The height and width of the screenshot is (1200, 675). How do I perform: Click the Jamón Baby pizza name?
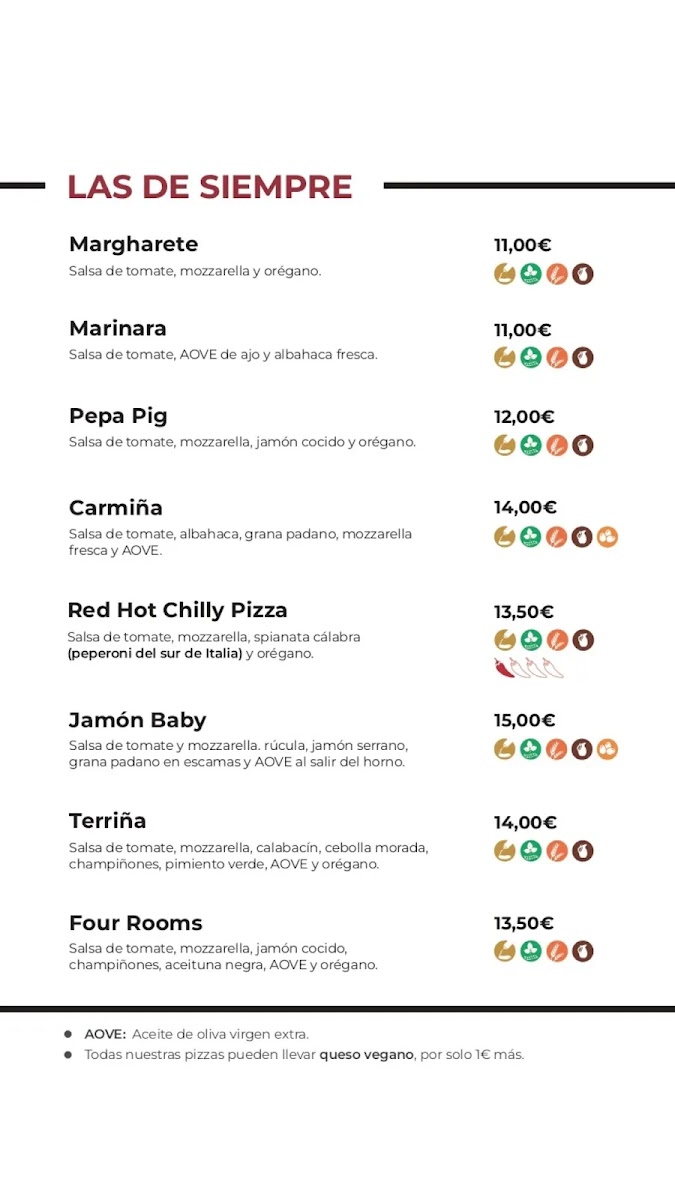pos(137,720)
